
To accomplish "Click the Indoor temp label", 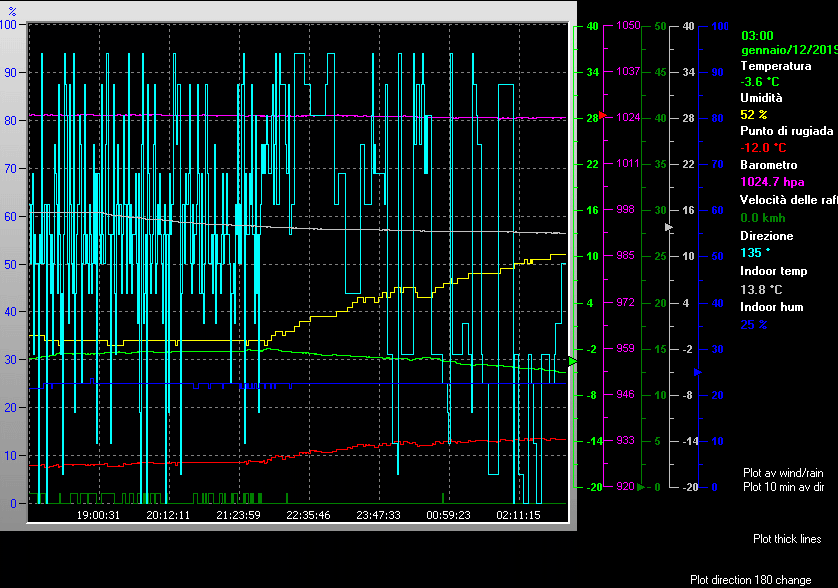I will (773, 271).
